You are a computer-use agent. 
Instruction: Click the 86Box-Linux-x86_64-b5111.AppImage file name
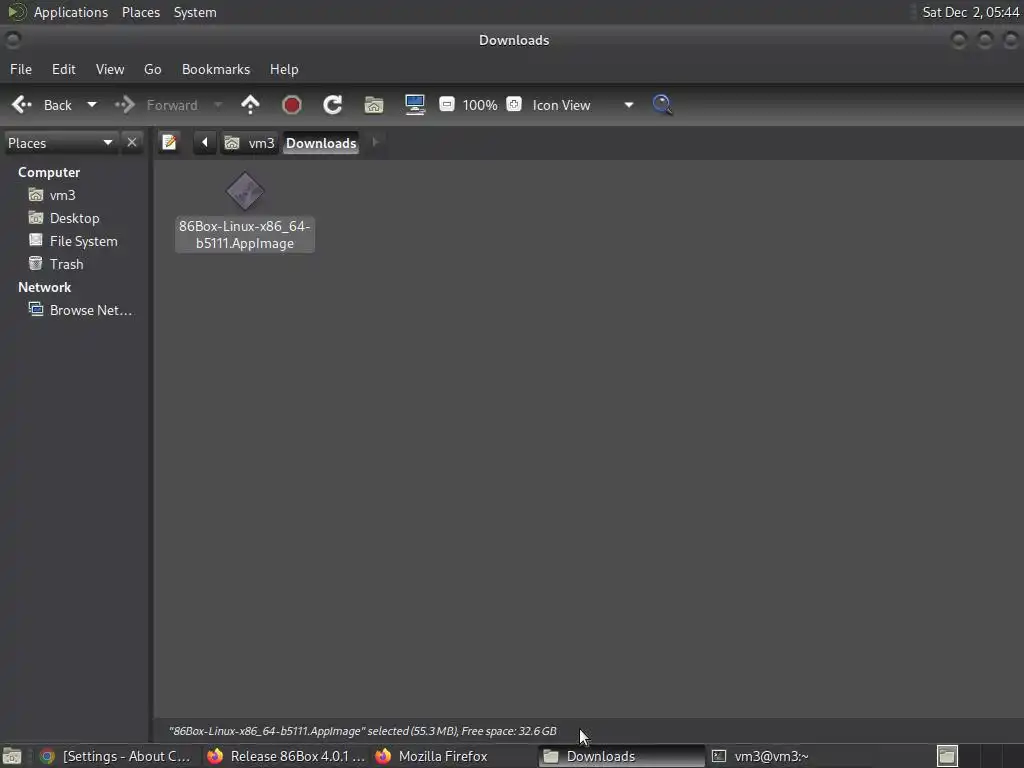pos(245,234)
